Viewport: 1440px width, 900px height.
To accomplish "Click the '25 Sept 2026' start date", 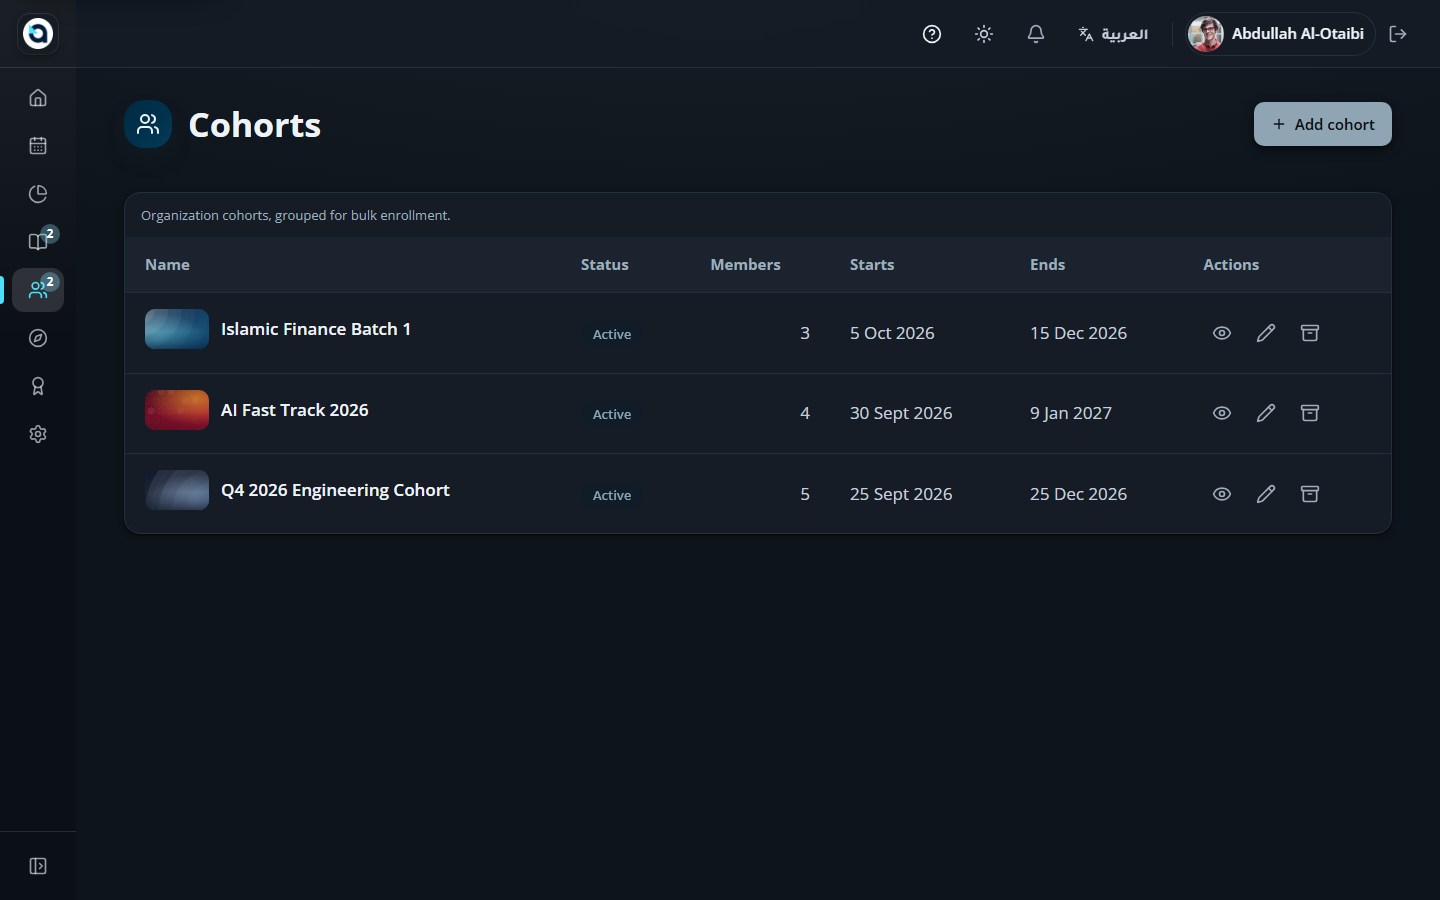I will [901, 494].
